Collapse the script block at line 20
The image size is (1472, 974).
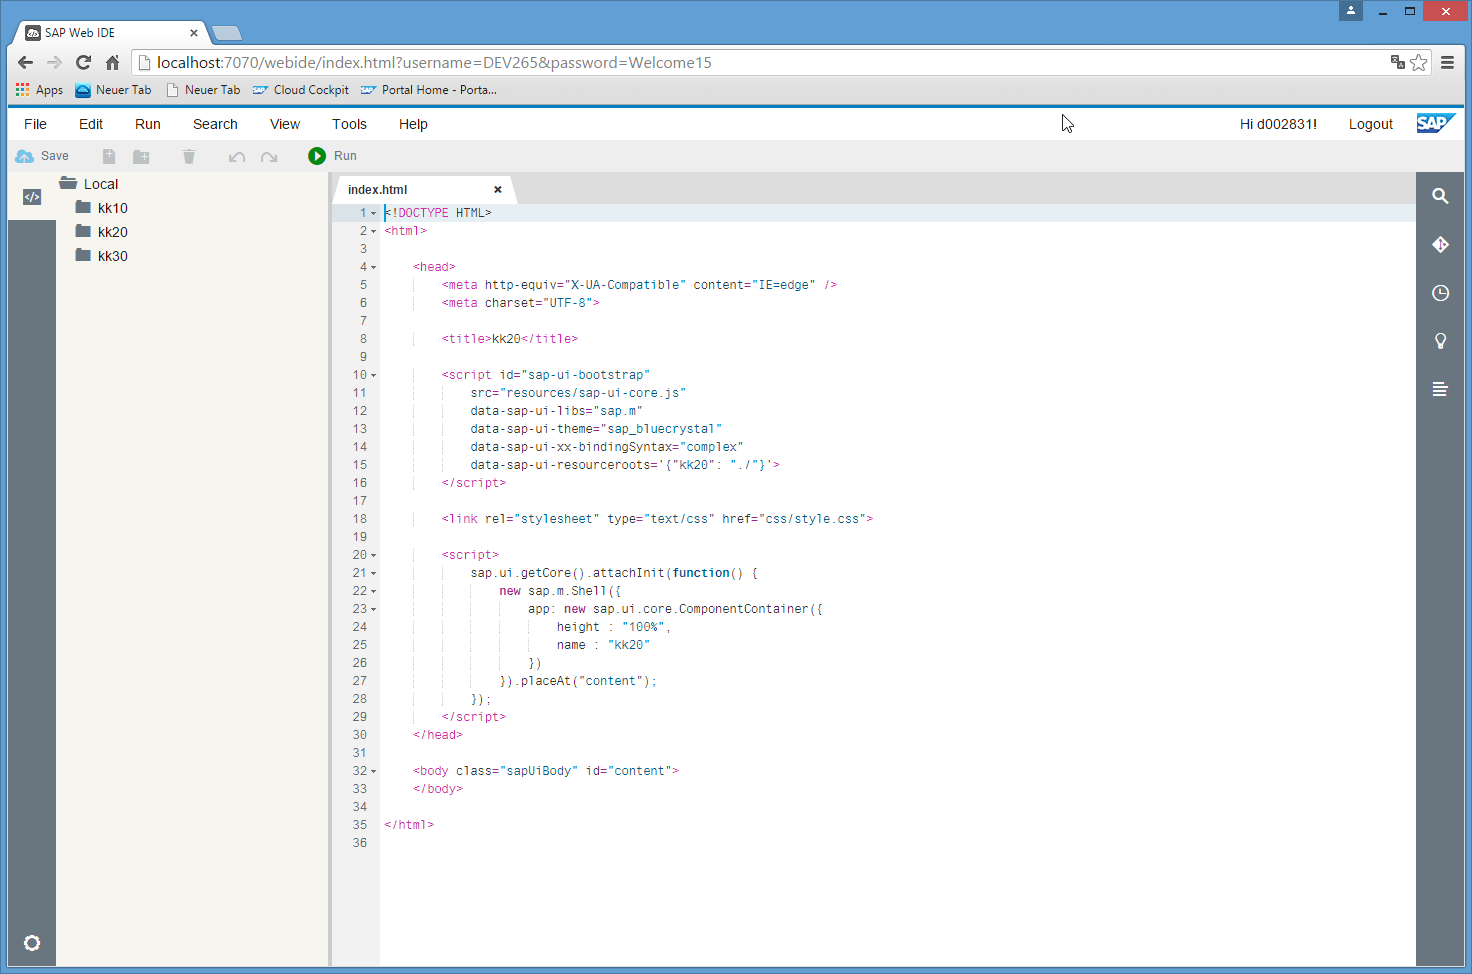(x=374, y=555)
